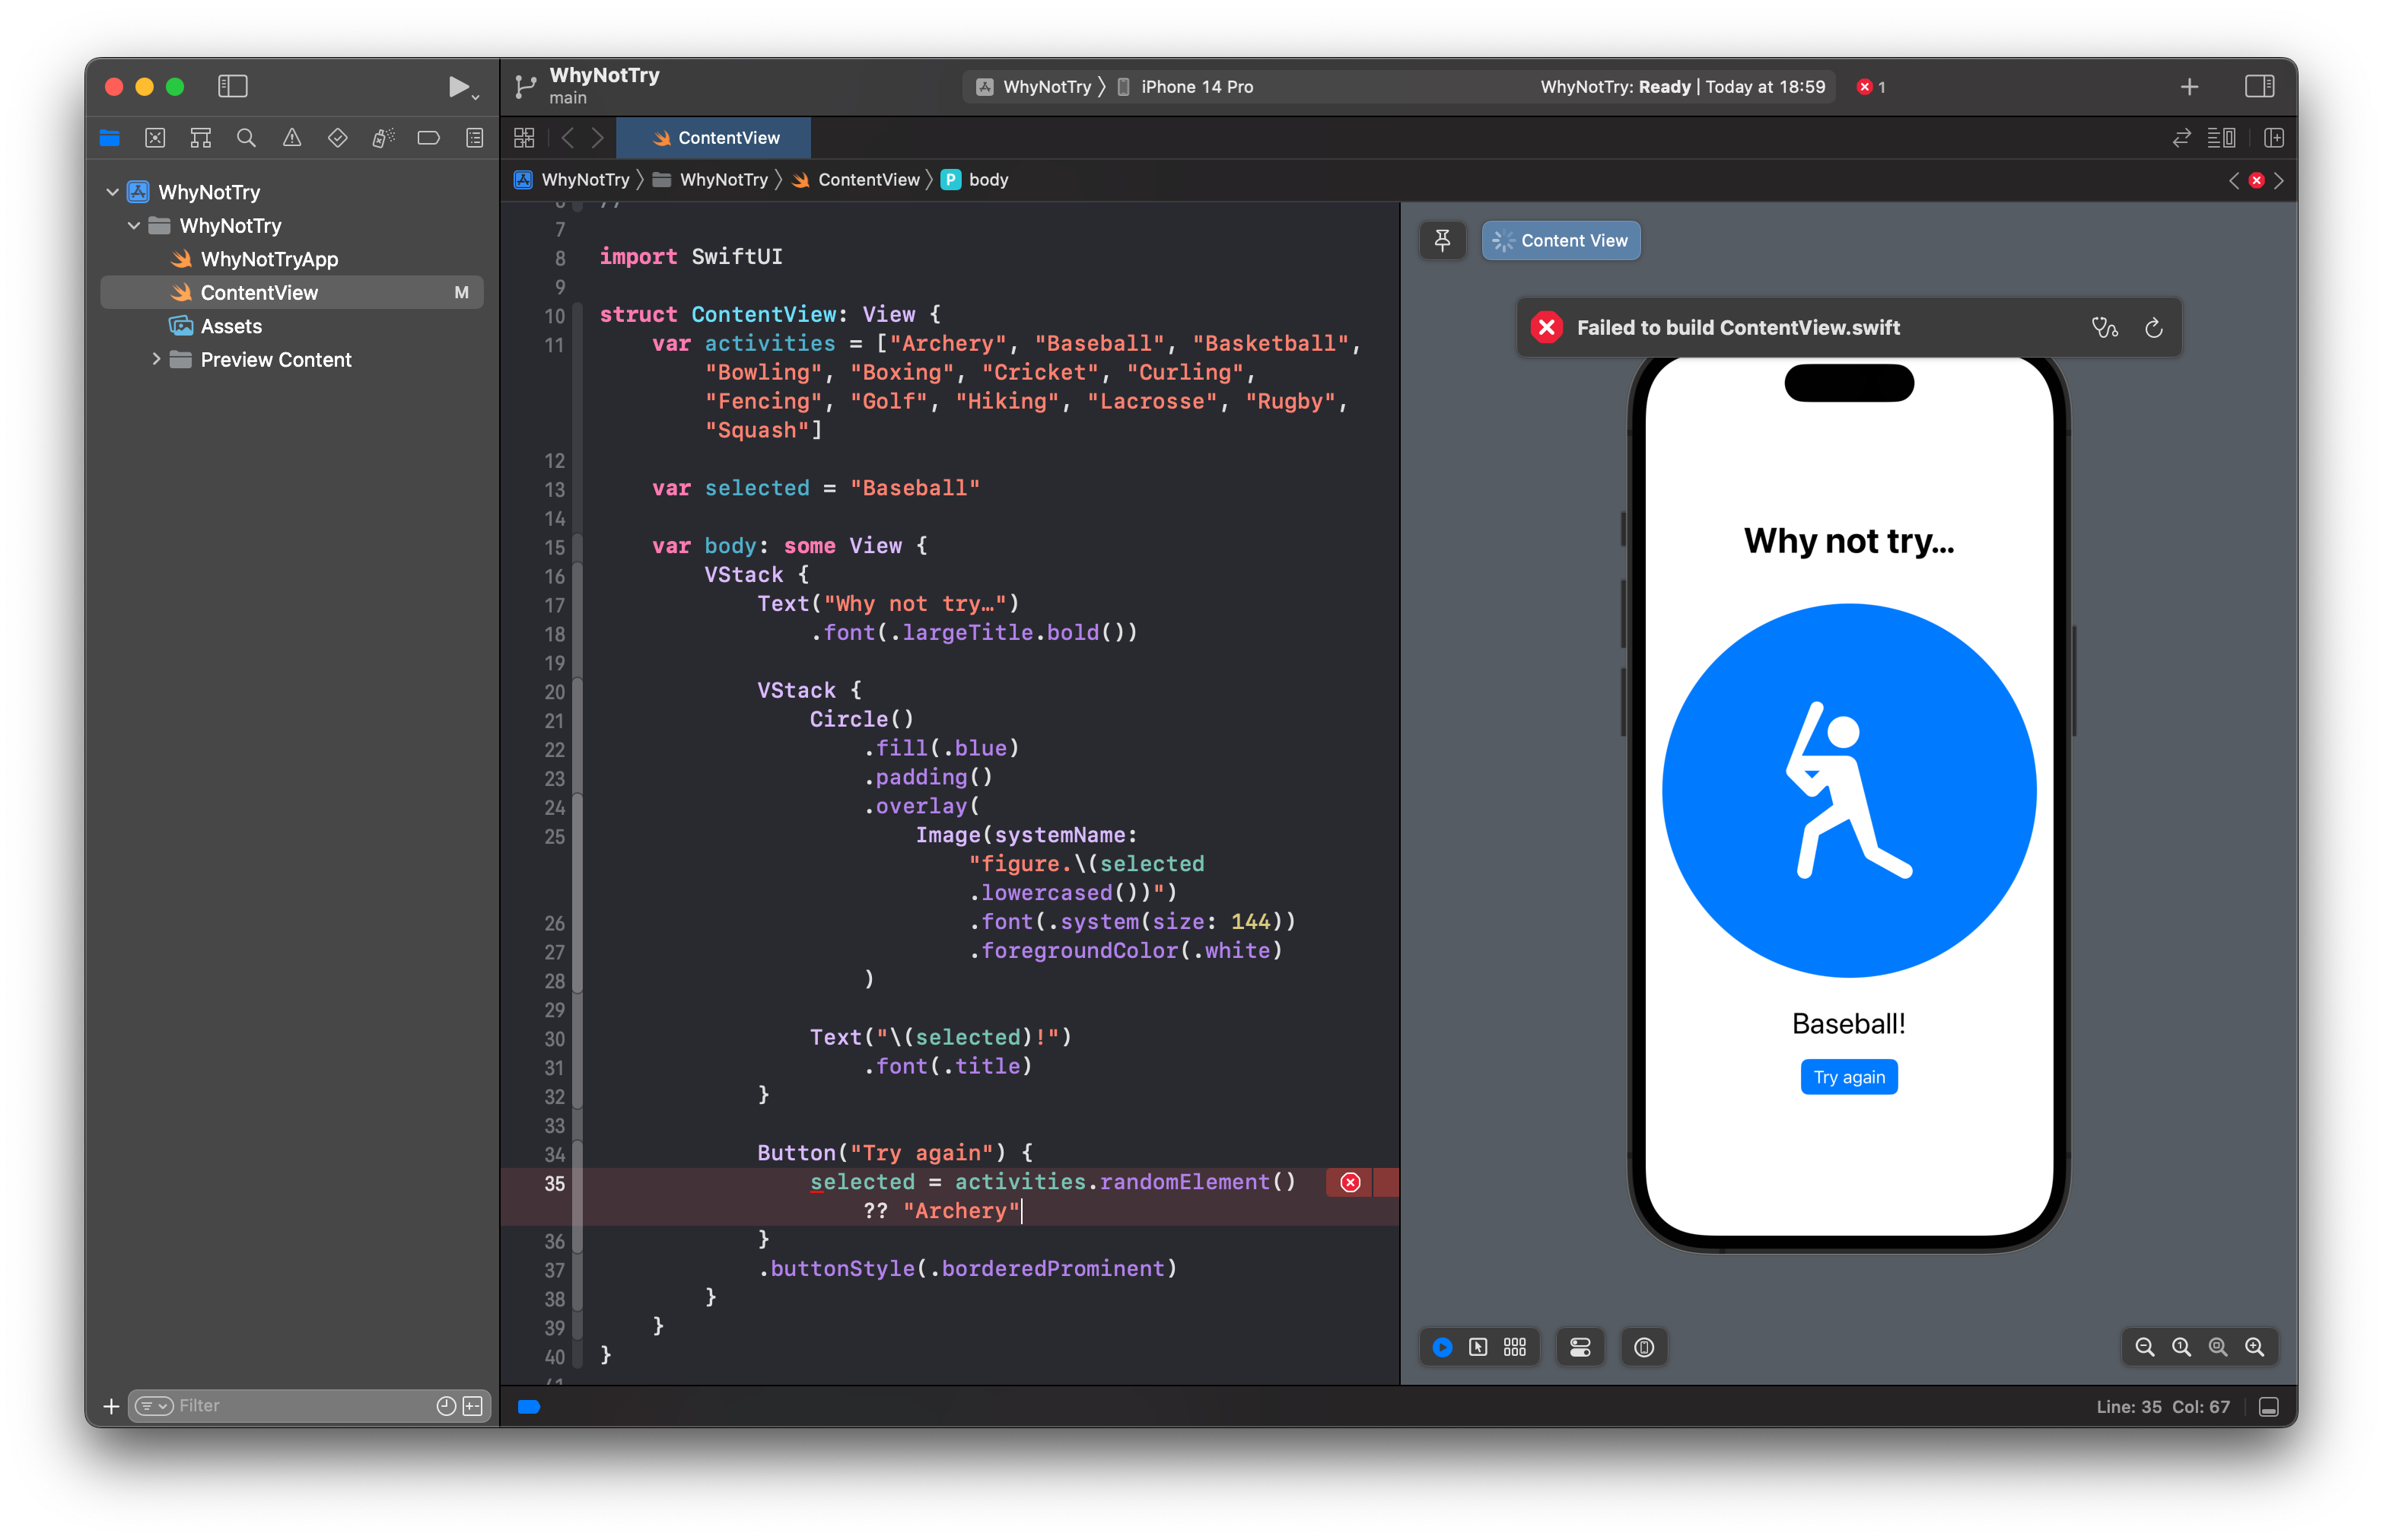Image resolution: width=2383 pixels, height=1540 pixels.
Task: Open the error count indicator in the activity bar
Action: click(x=1871, y=87)
